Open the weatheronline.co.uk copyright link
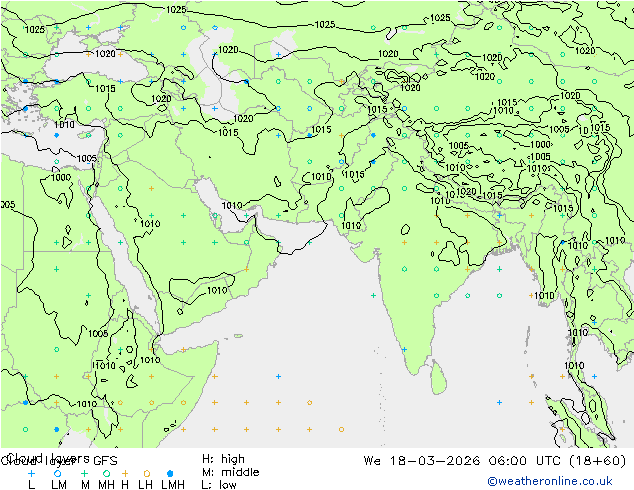Screen dimensions: 634x490 (549, 481)
